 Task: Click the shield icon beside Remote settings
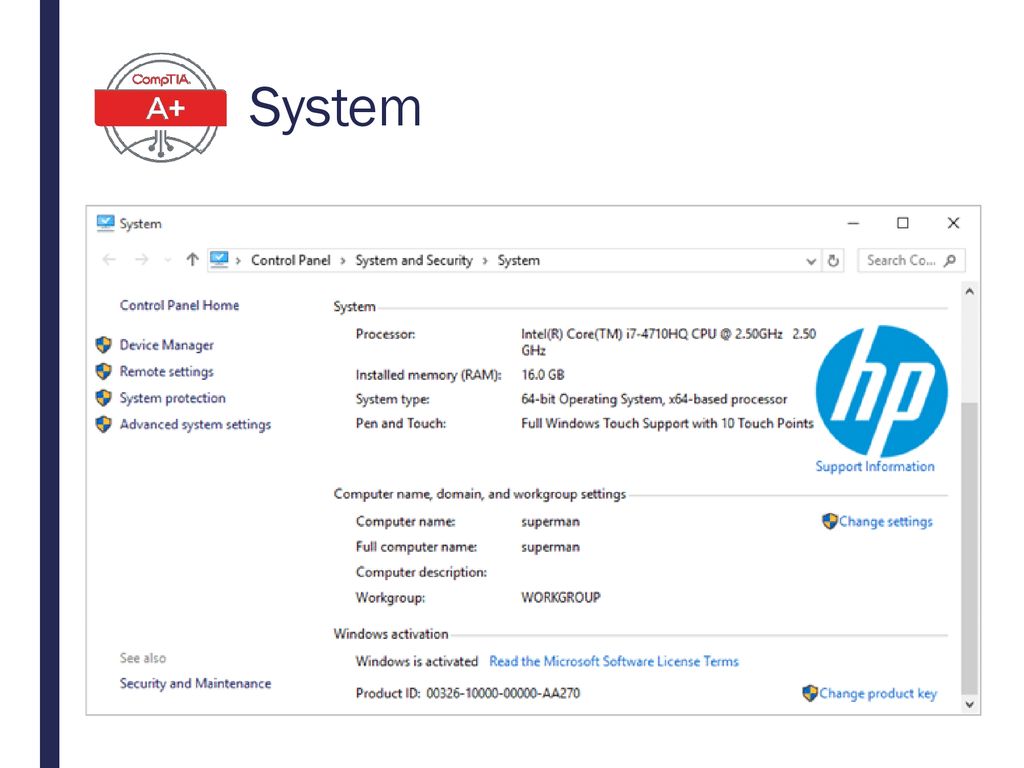click(103, 372)
